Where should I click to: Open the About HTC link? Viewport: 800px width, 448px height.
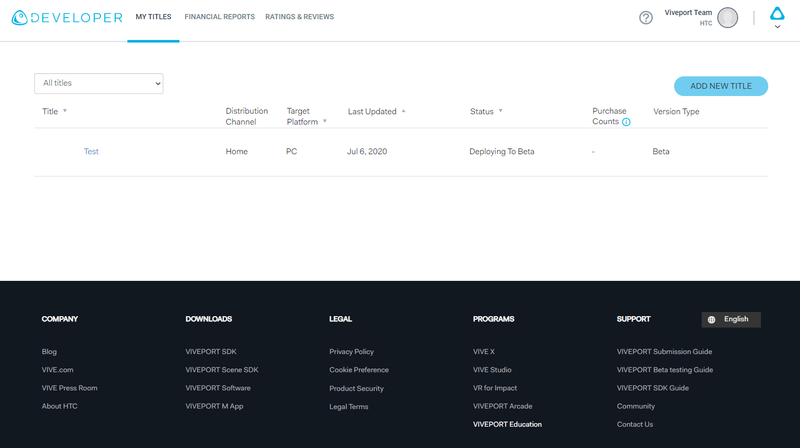(60, 407)
